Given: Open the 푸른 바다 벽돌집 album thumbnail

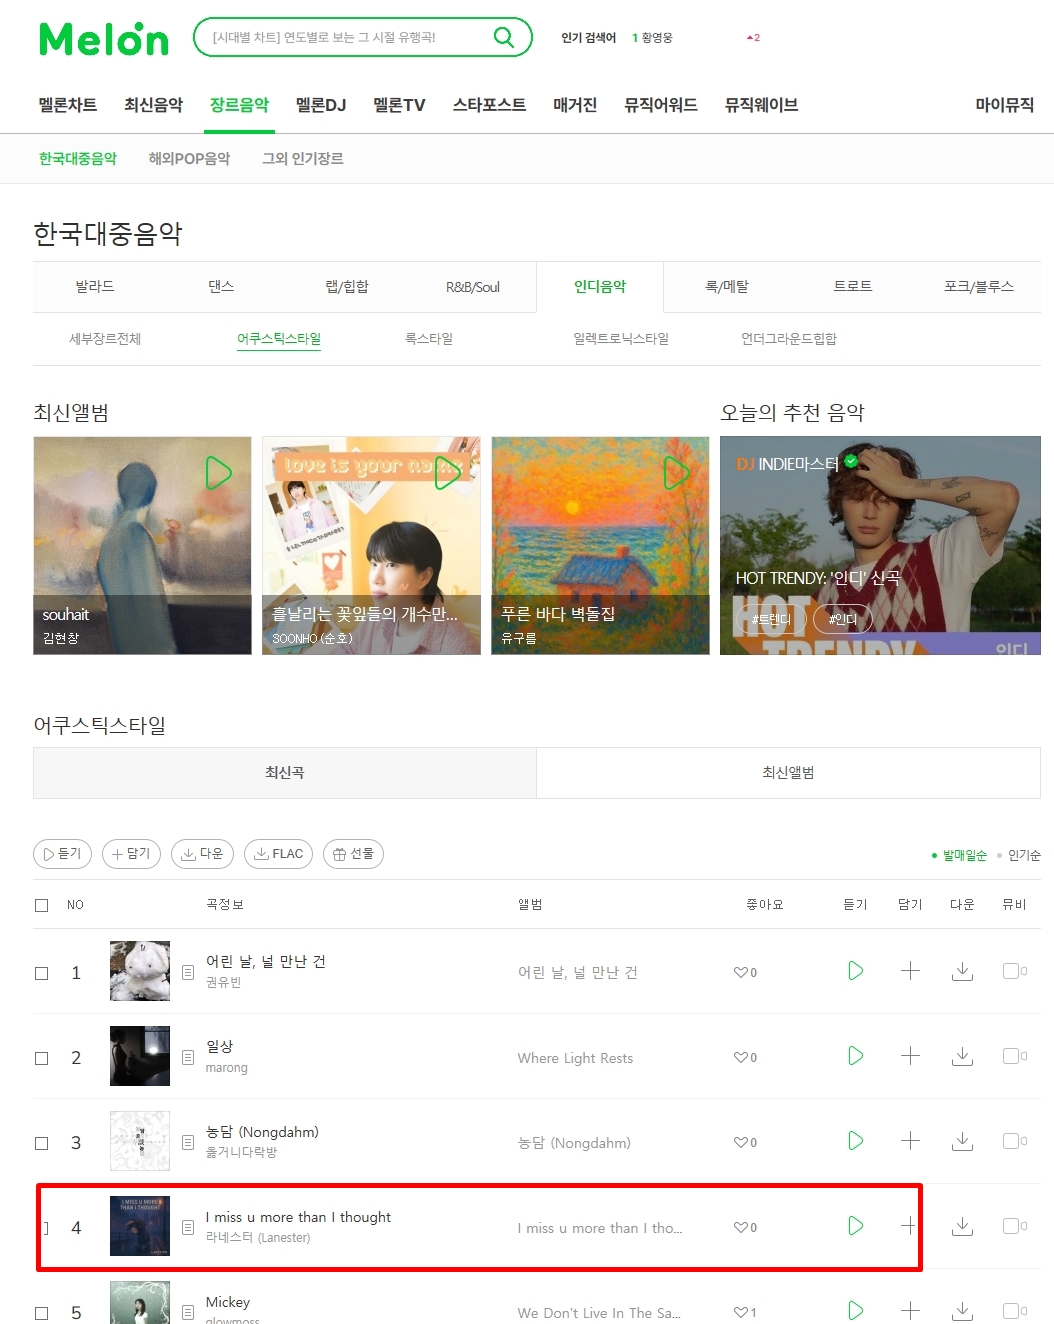Looking at the screenshot, I should click(x=600, y=545).
